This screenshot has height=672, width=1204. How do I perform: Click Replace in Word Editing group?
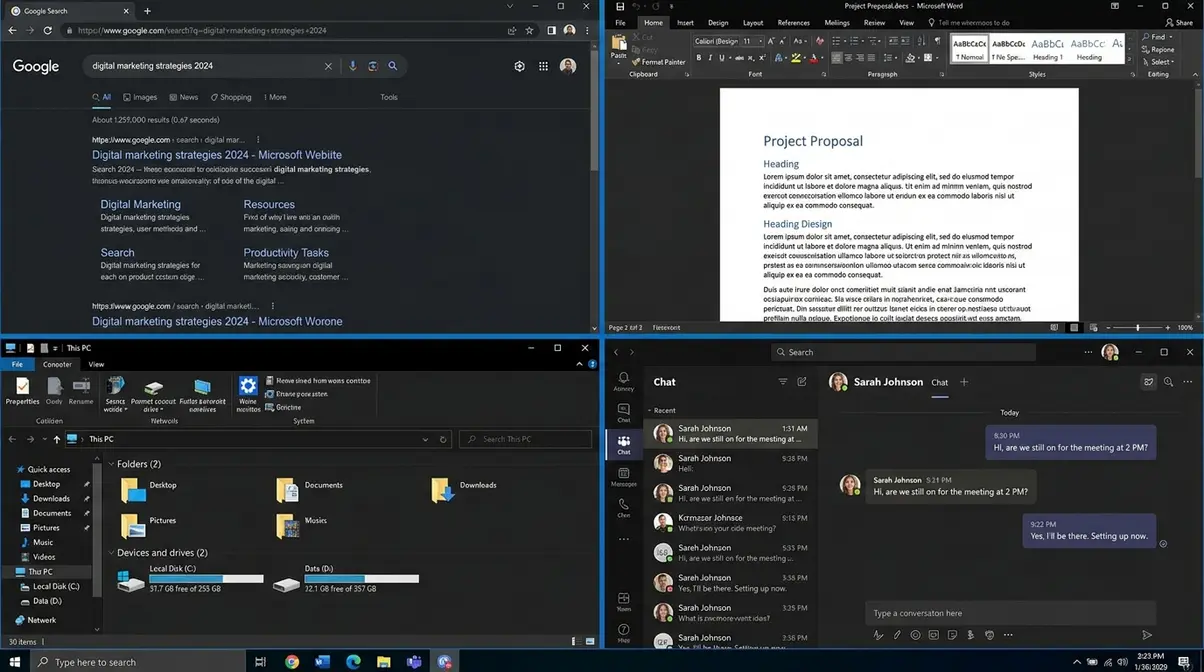tap(1160, 49)
